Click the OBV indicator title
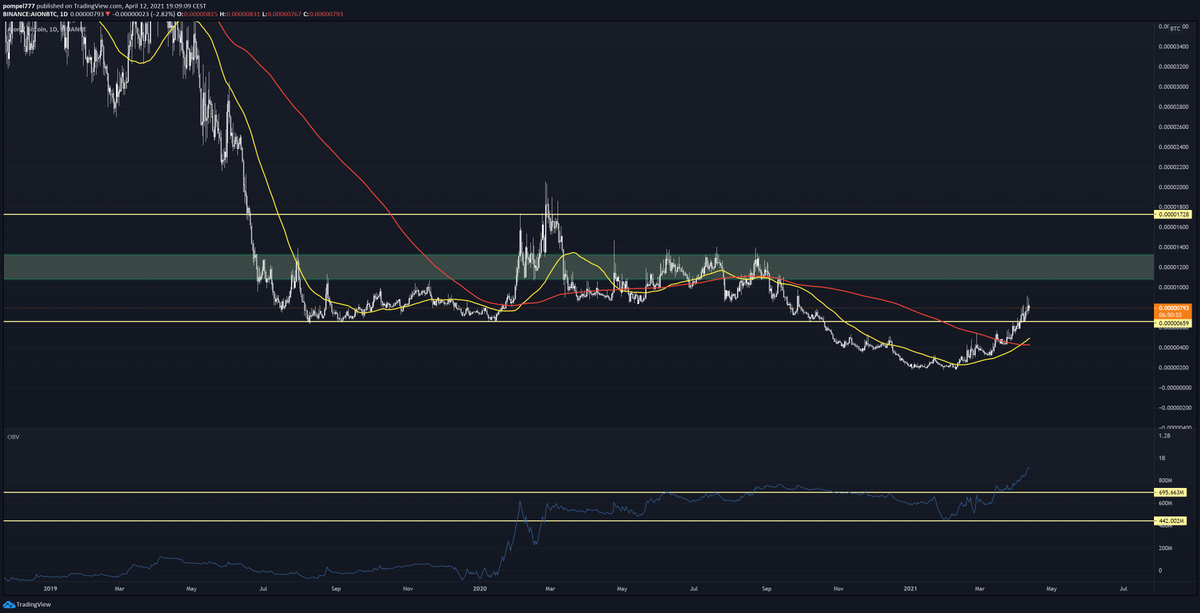Image resolution: width=1200 pixels, height=613 pixels. point(14,437)
